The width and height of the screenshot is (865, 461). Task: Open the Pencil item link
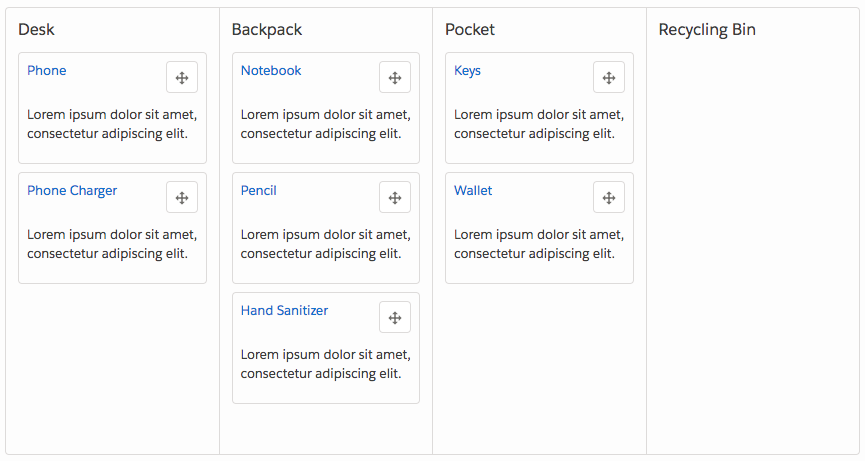[259, 191]
